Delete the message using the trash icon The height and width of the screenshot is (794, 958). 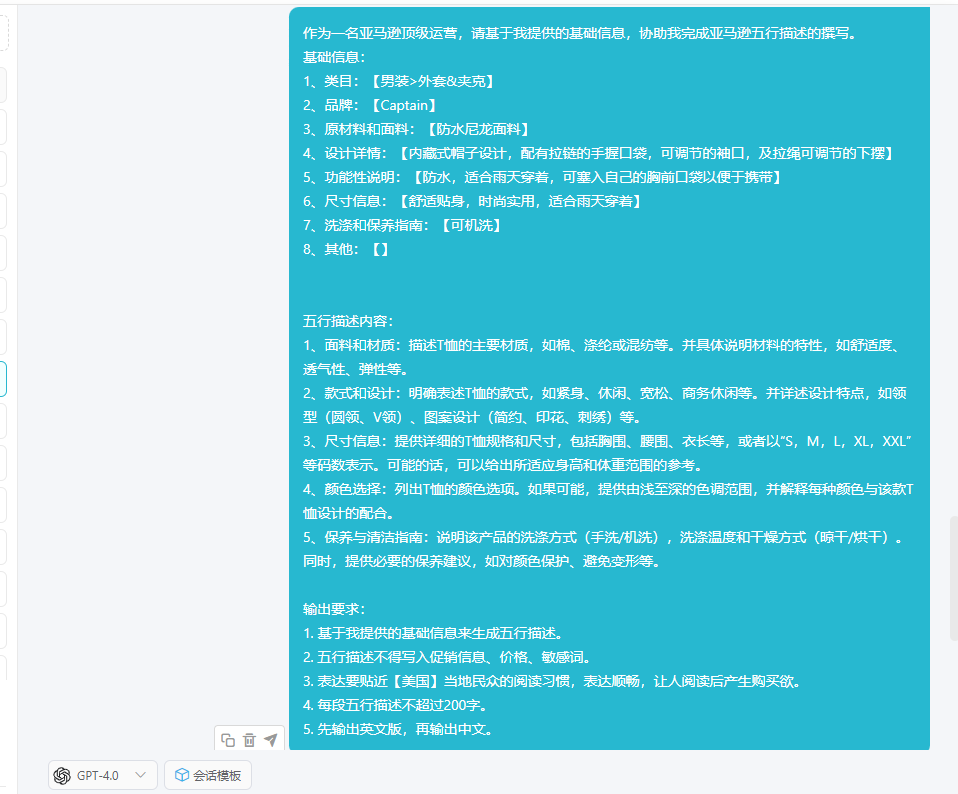(249, 740)
